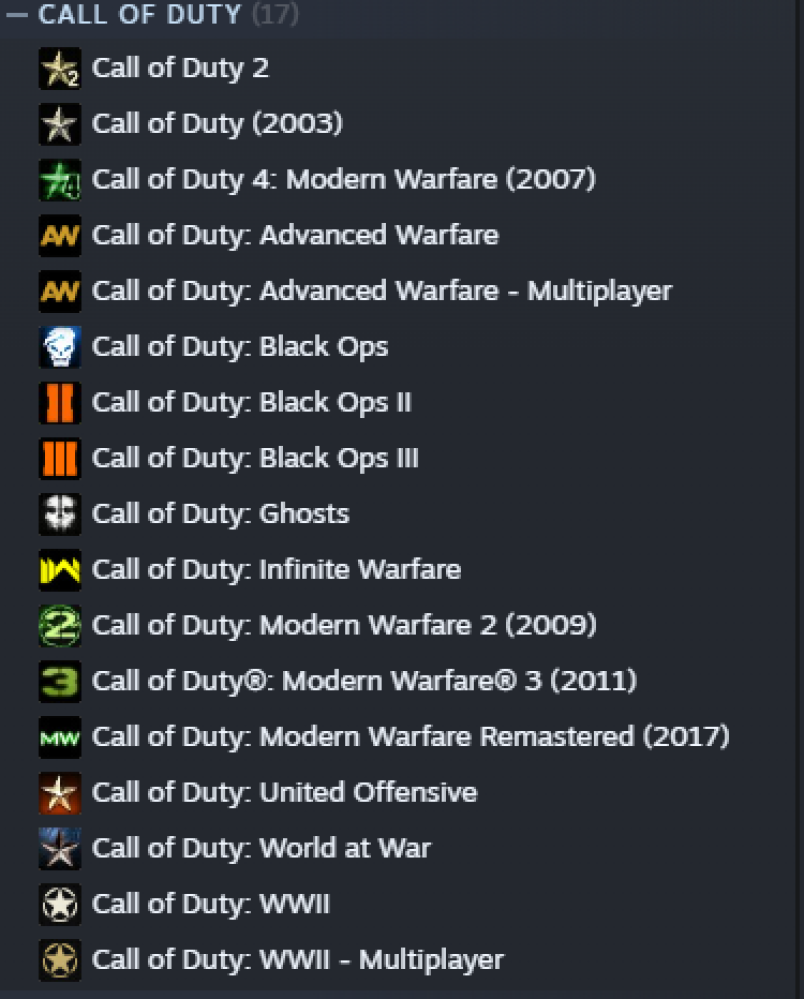Image resolution: width=804 pixels, height=999 pixels.
Task: Click the Black Ops skull icon
Action: [x=60, y=347]
